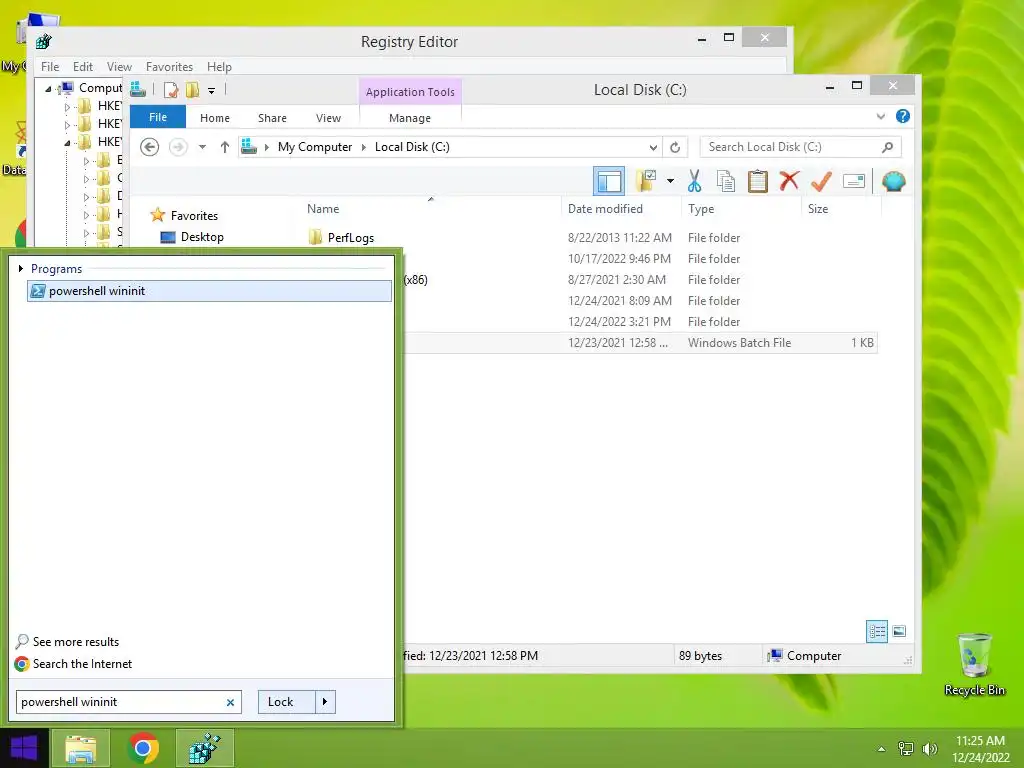This screenshot has width=1024, height=768.
Task: Toggle the navigation pane toolbar button
Action: (609, 181)
